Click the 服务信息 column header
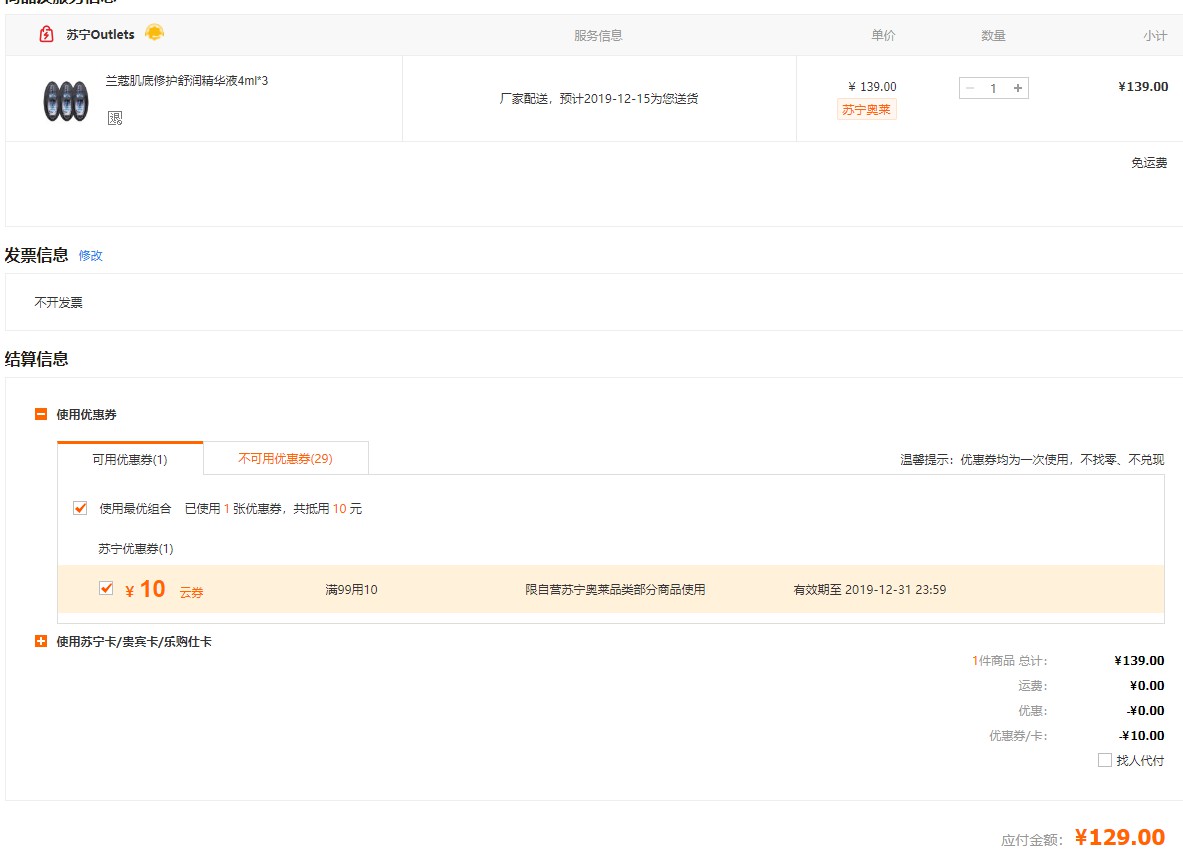This screenshot has height=856, width=1183. pos(598,35)
